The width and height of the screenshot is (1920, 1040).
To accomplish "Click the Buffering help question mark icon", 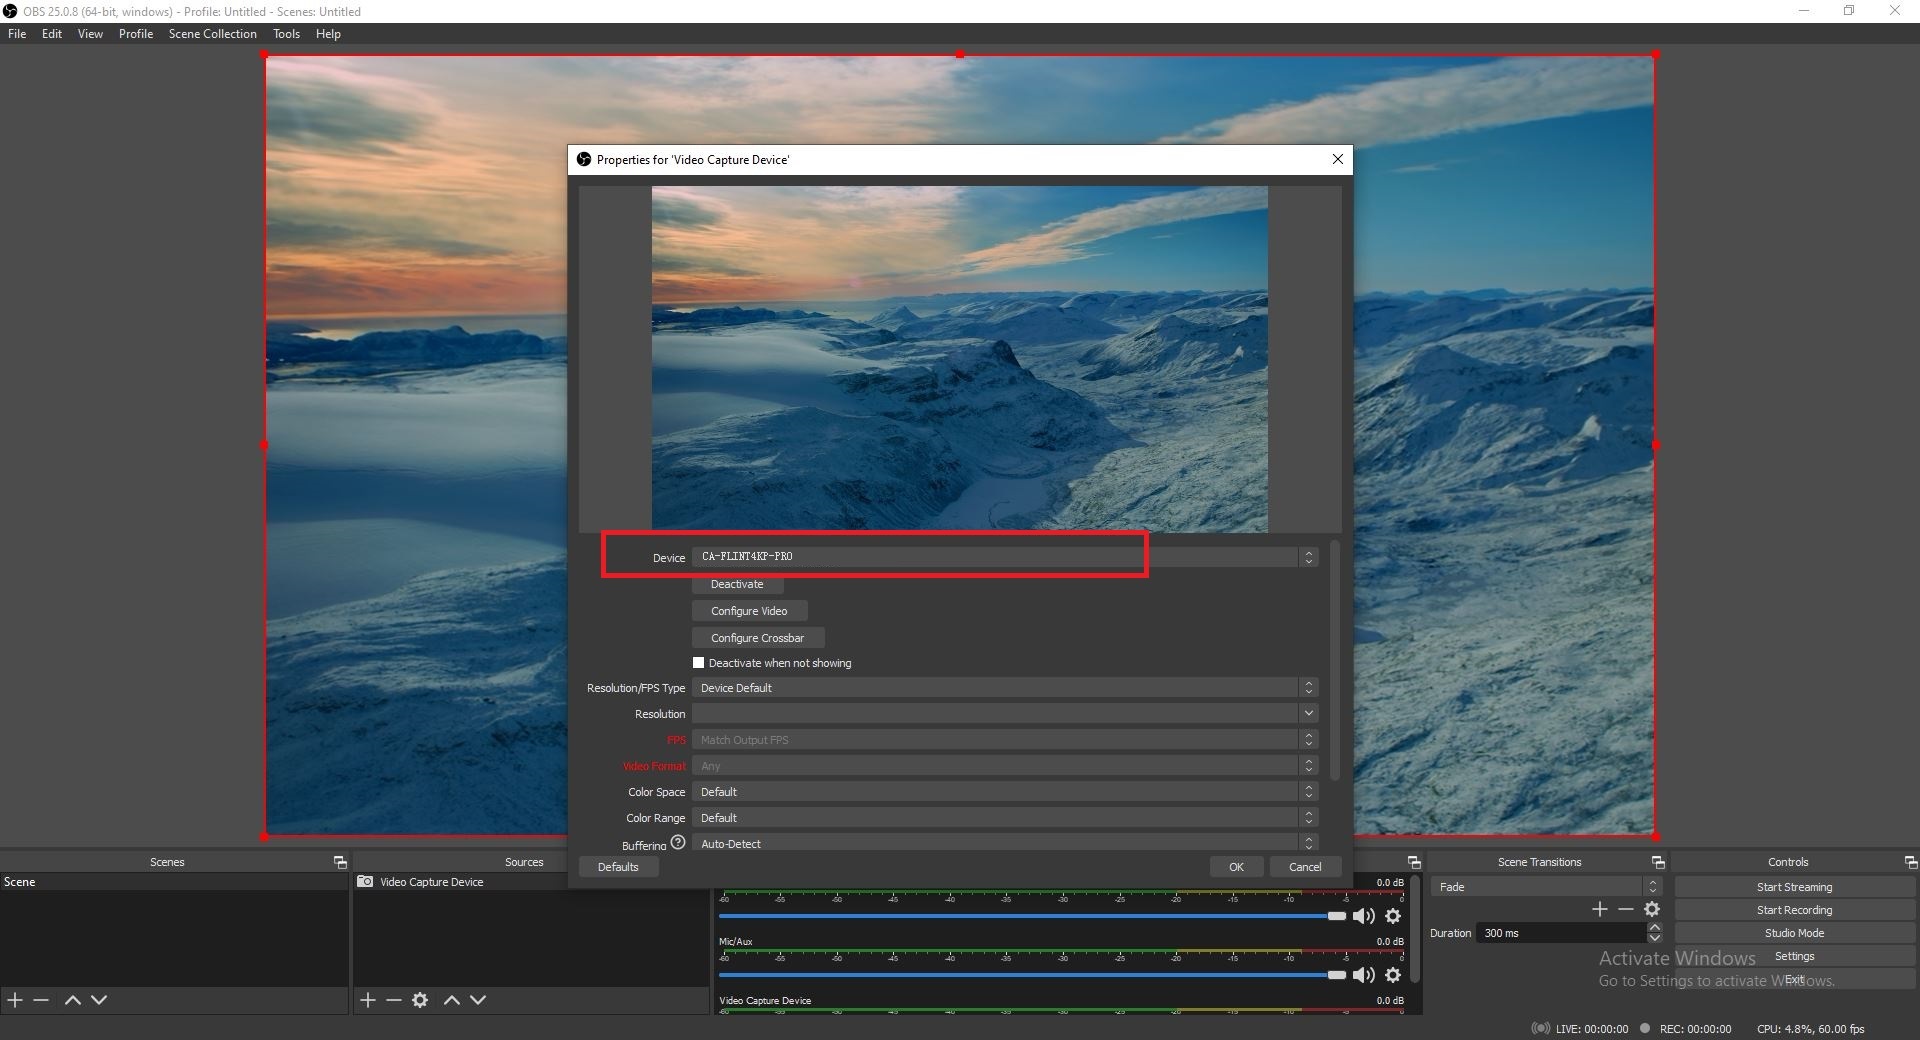I will tap(678, 842).
